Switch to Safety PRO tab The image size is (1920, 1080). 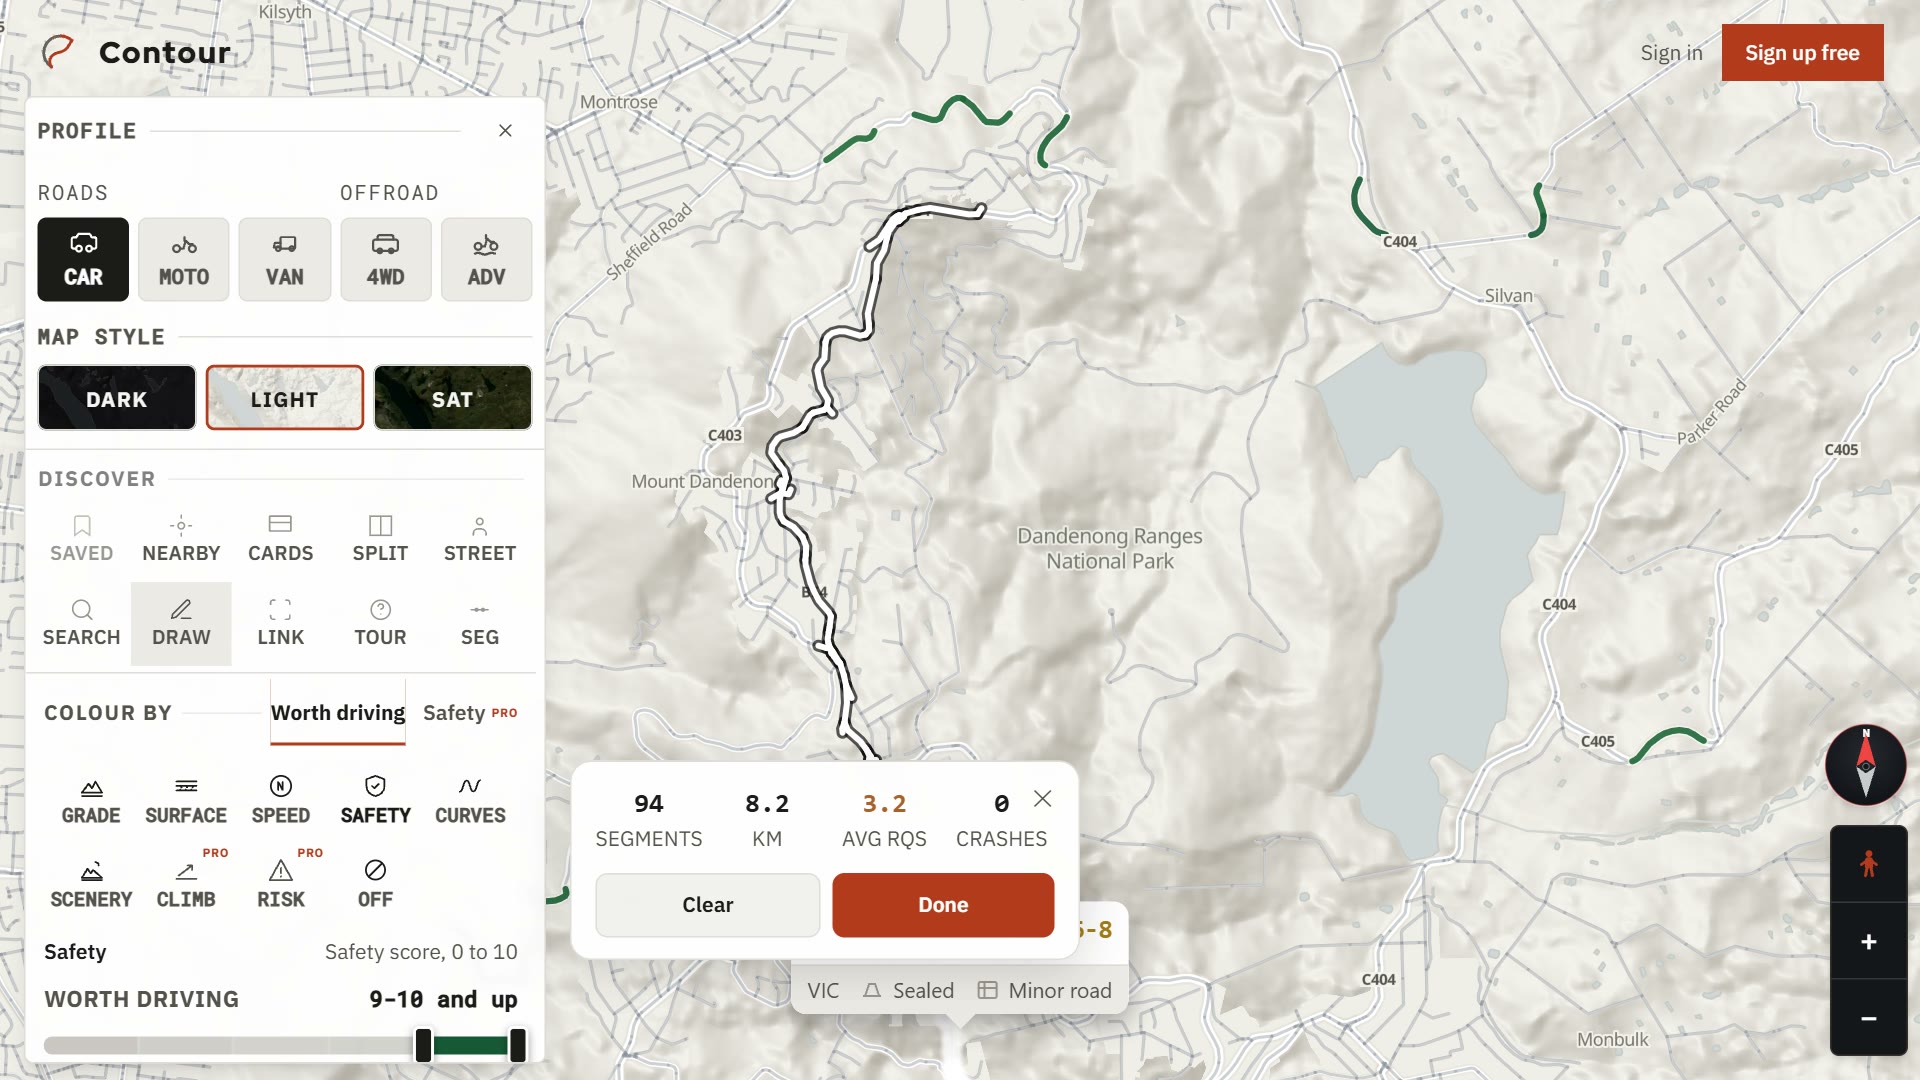470,713
